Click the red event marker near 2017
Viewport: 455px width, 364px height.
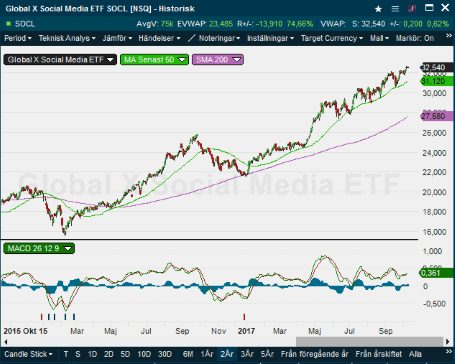click(x=244, y=317)
